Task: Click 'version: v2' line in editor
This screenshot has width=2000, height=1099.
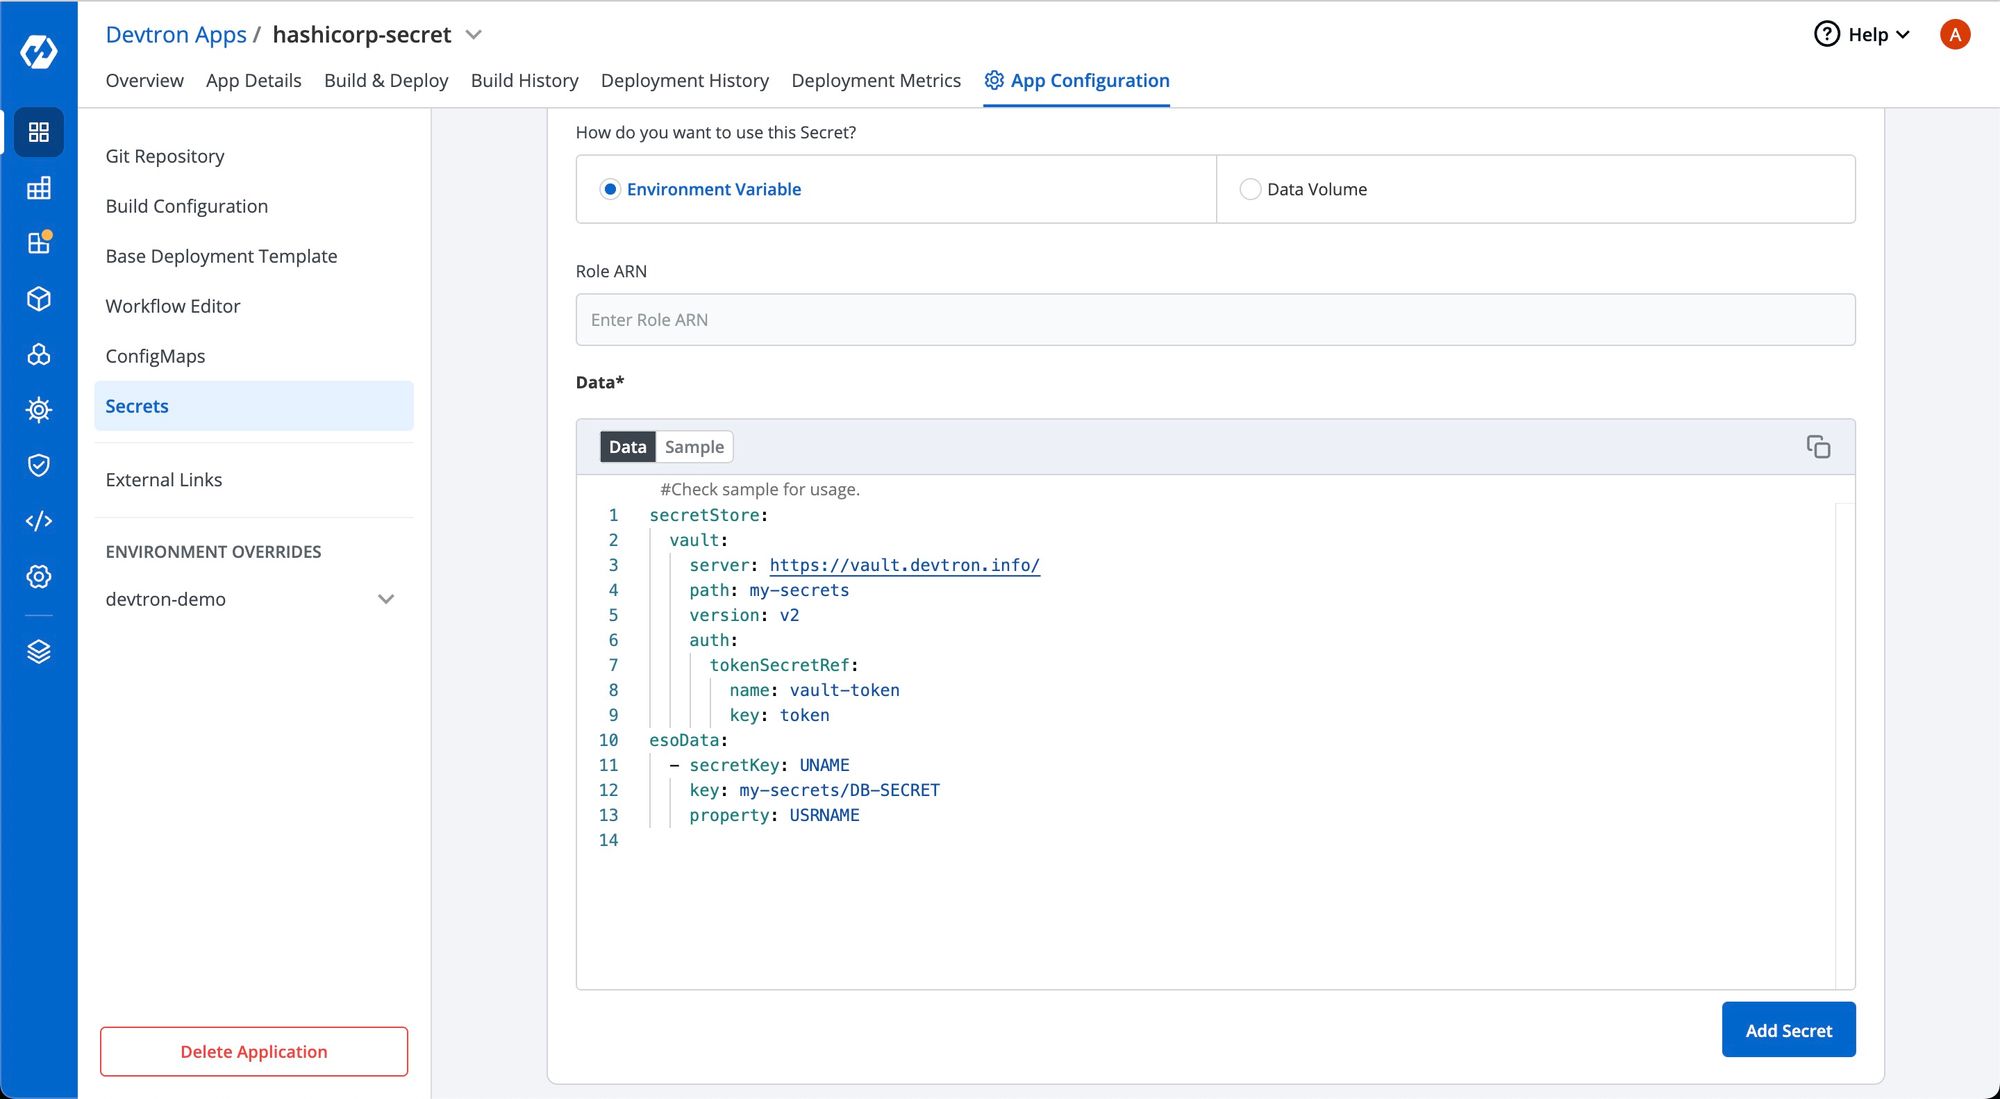Action: [x=744, y=615]
